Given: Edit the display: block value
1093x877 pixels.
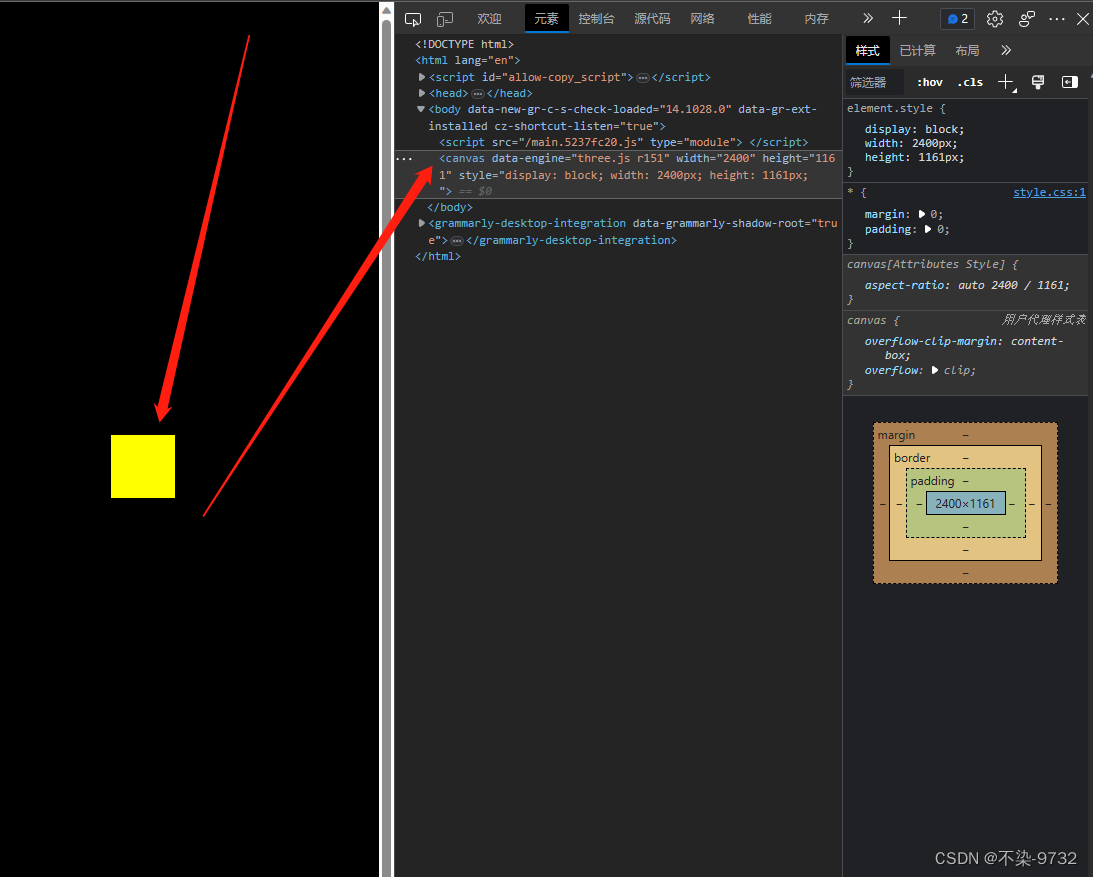Looking at the screenshot, I should (x=942, y=130).
